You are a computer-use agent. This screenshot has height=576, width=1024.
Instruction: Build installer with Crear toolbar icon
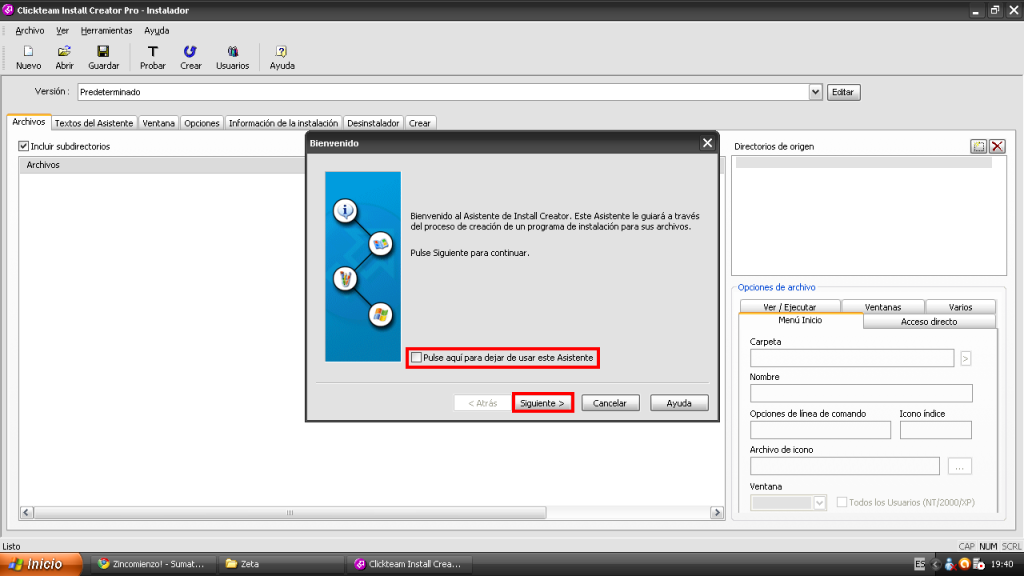[x=190, y=57]
